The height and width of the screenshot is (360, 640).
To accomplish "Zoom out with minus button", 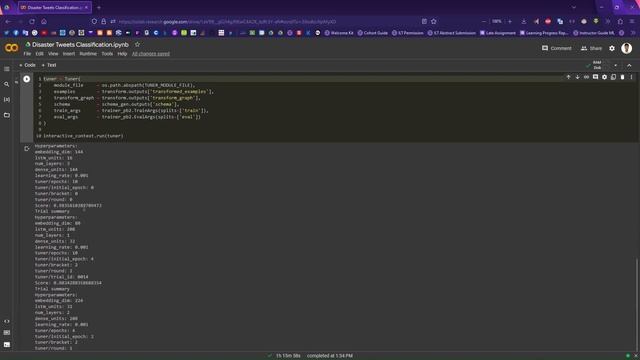I will [x=484, y=21].
